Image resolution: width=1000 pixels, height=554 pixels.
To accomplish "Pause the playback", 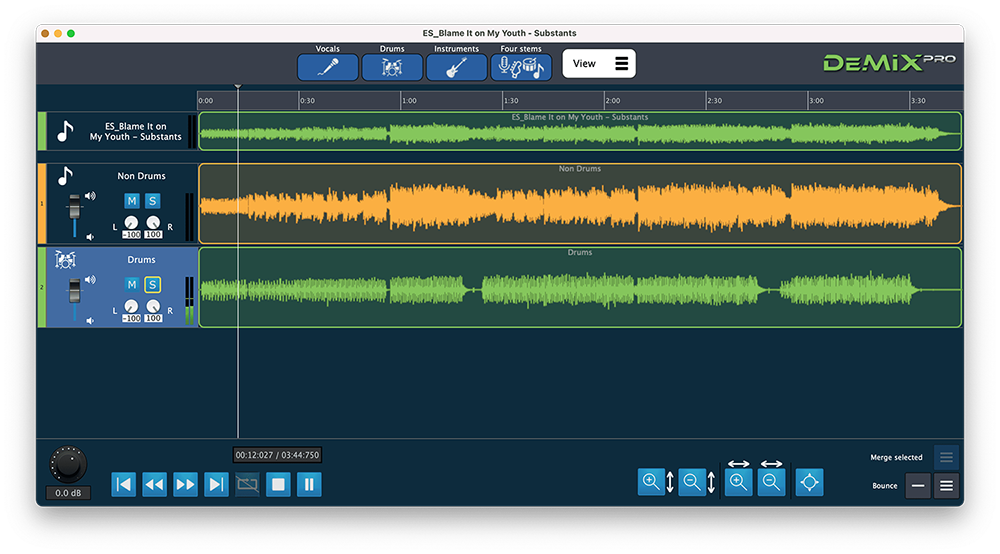I will tap(309, 485).
